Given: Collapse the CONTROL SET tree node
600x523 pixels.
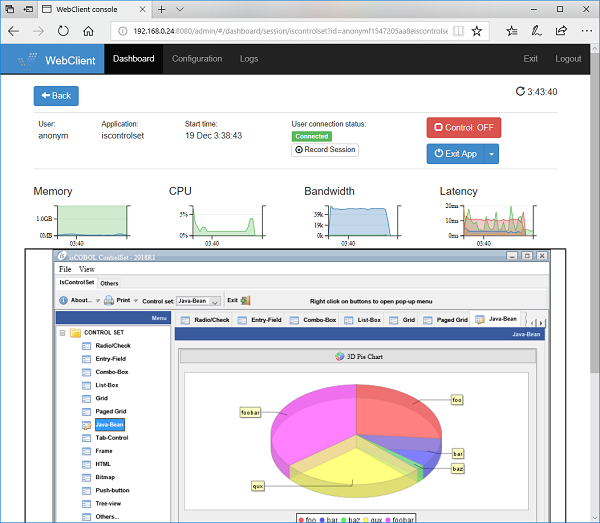Looking at the screenshot, I should click(62, 333).
